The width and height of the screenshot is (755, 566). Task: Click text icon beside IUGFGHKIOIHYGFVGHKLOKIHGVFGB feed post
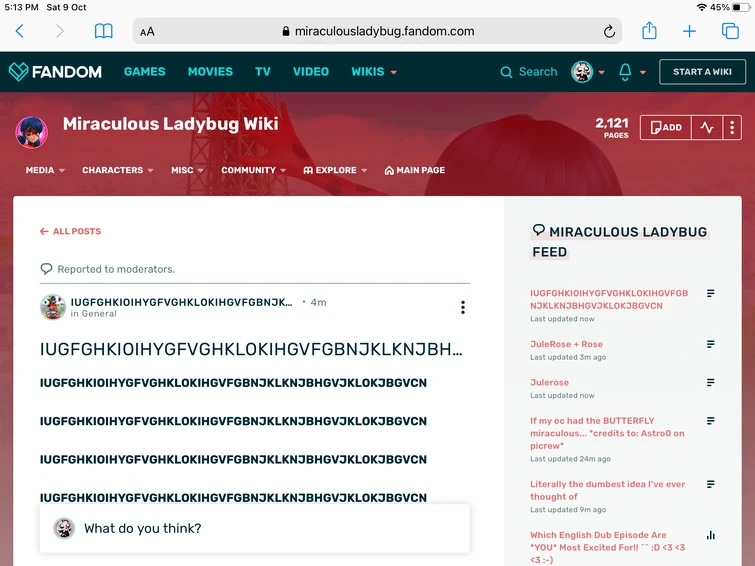710,293
